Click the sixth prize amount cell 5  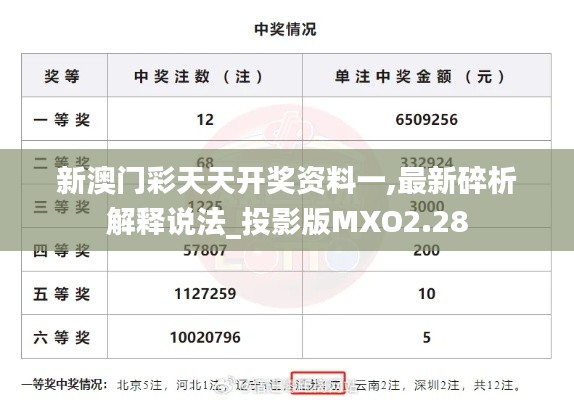tap(427, 337)
